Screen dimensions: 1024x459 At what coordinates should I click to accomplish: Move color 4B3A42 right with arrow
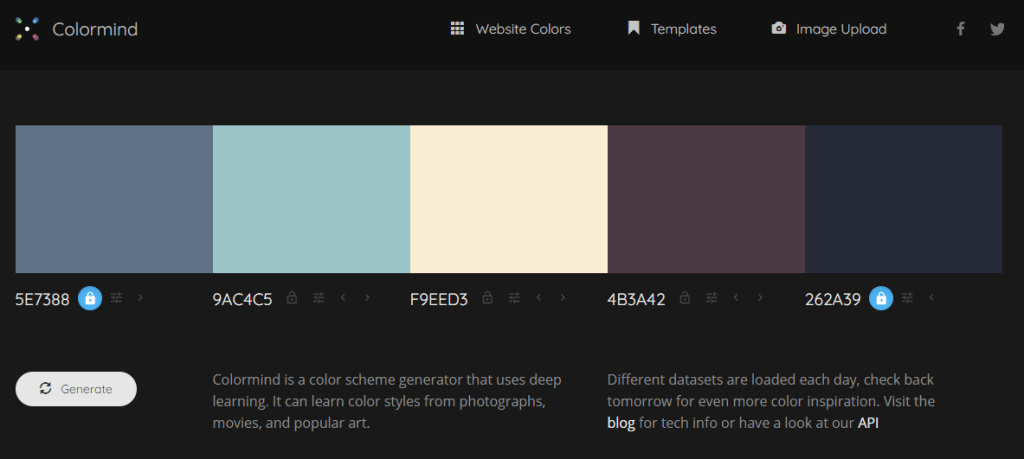click(x=760, y=298)
